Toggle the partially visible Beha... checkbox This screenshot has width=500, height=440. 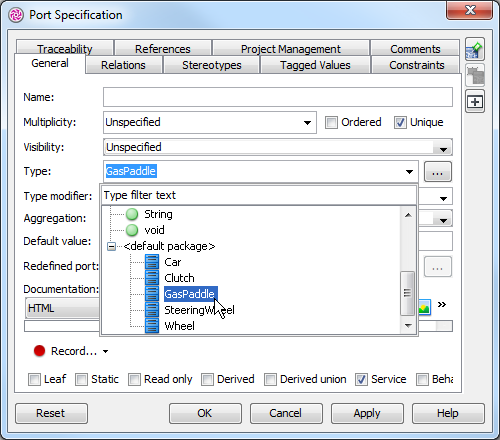[422, 379]
